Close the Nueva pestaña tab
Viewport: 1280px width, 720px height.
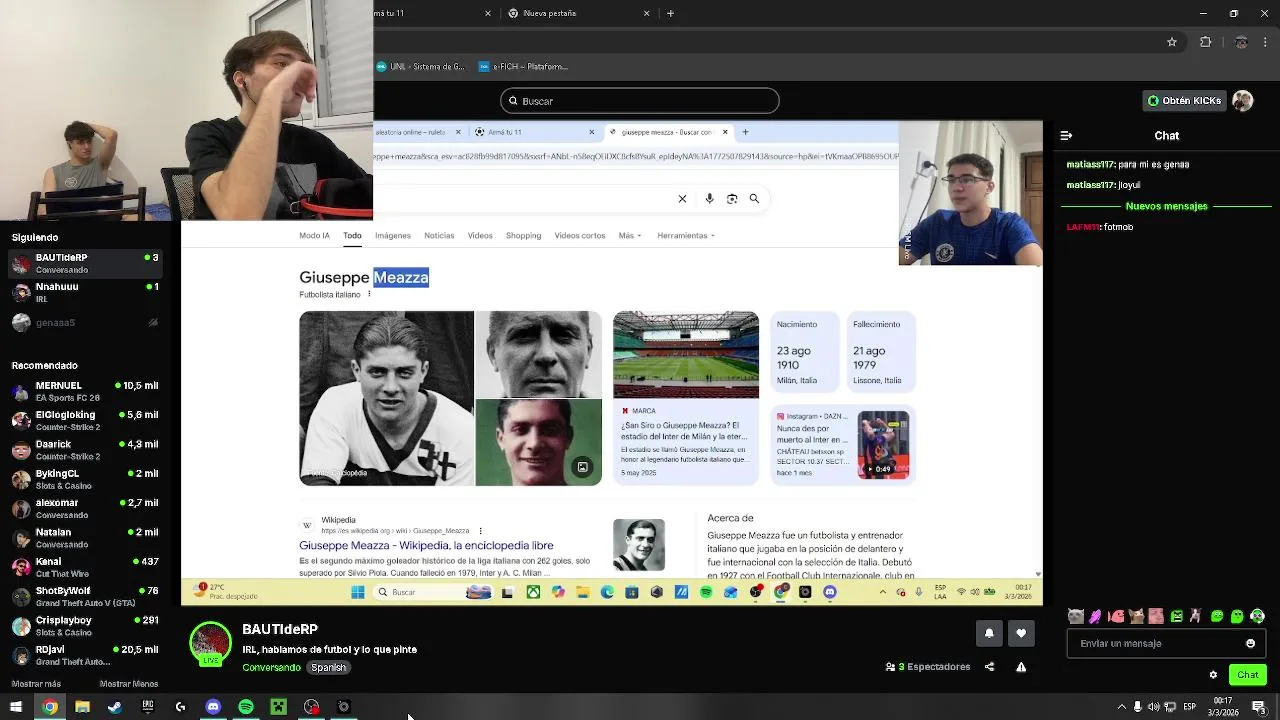(646, 13)
